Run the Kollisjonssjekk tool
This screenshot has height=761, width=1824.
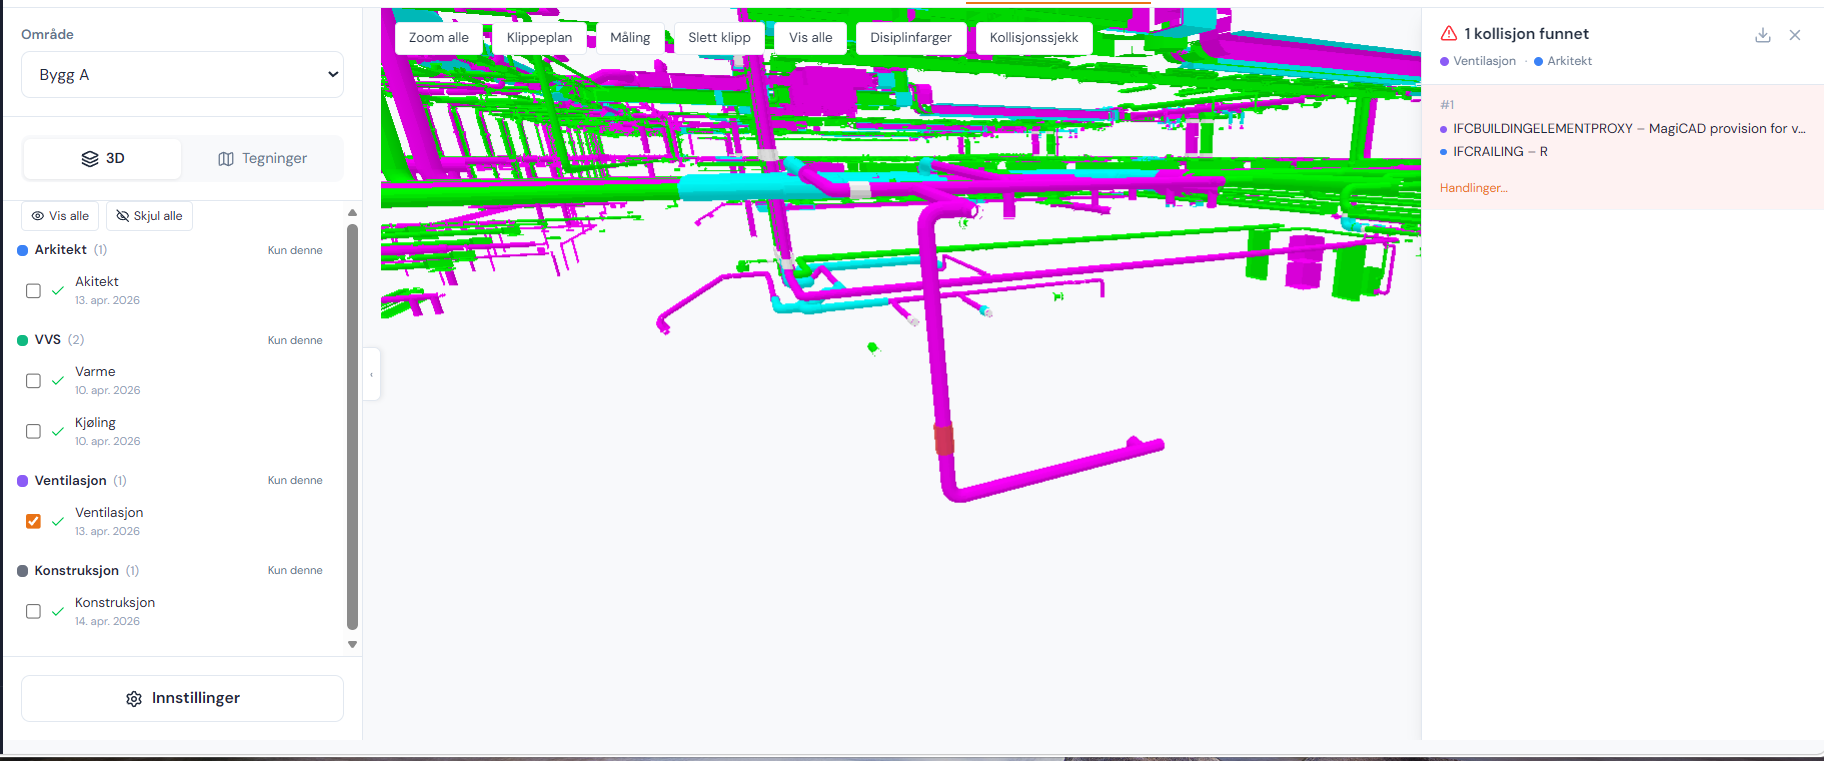tap(1034, 38)
